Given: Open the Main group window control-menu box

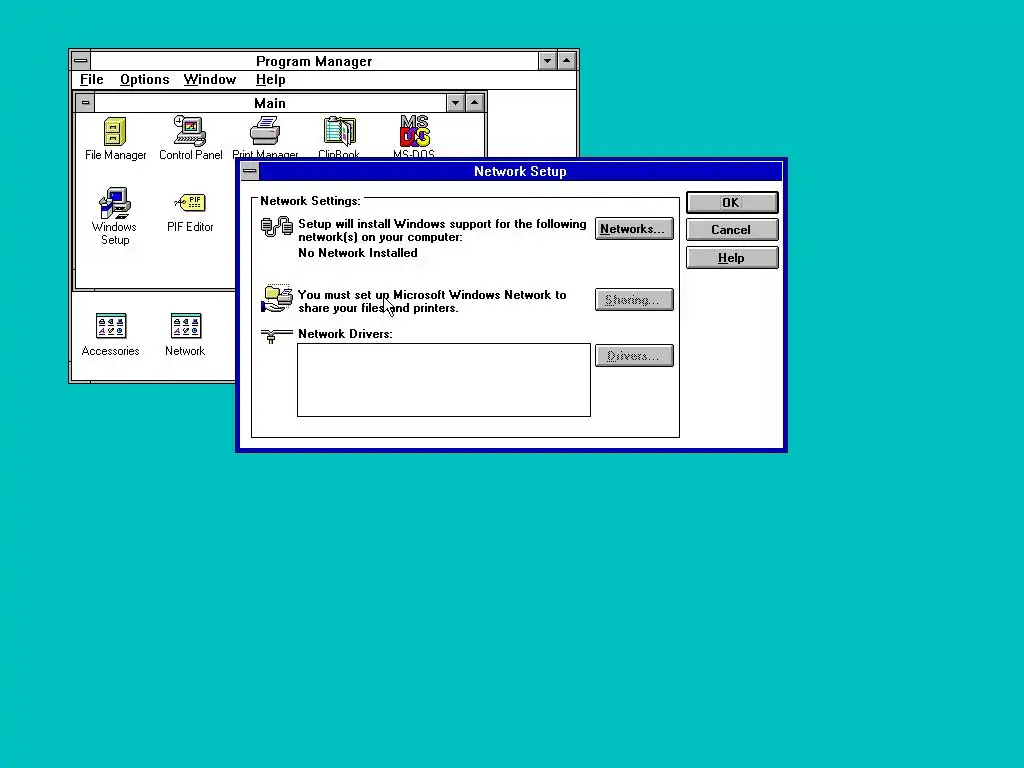Looking at the screenshot, I should tap(86, 103).
